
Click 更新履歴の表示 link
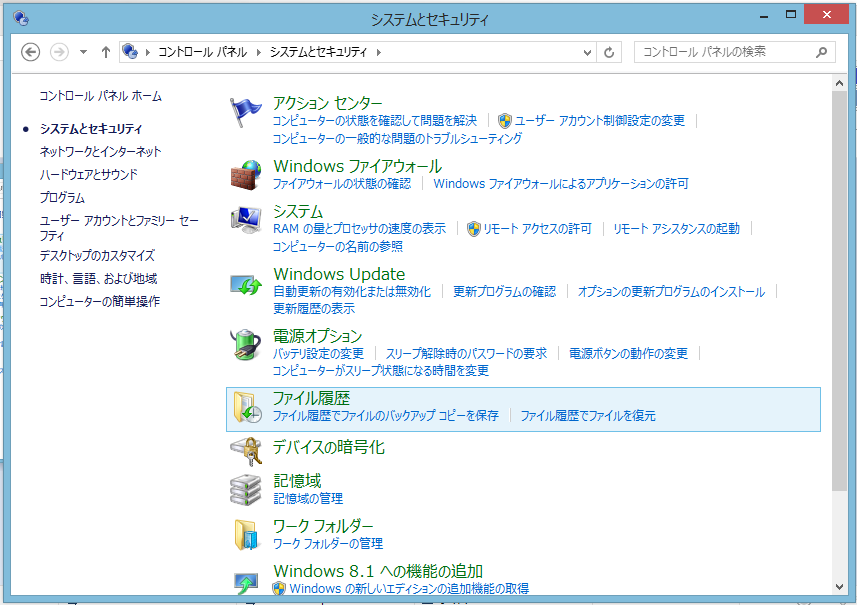[x=314, y=309]
